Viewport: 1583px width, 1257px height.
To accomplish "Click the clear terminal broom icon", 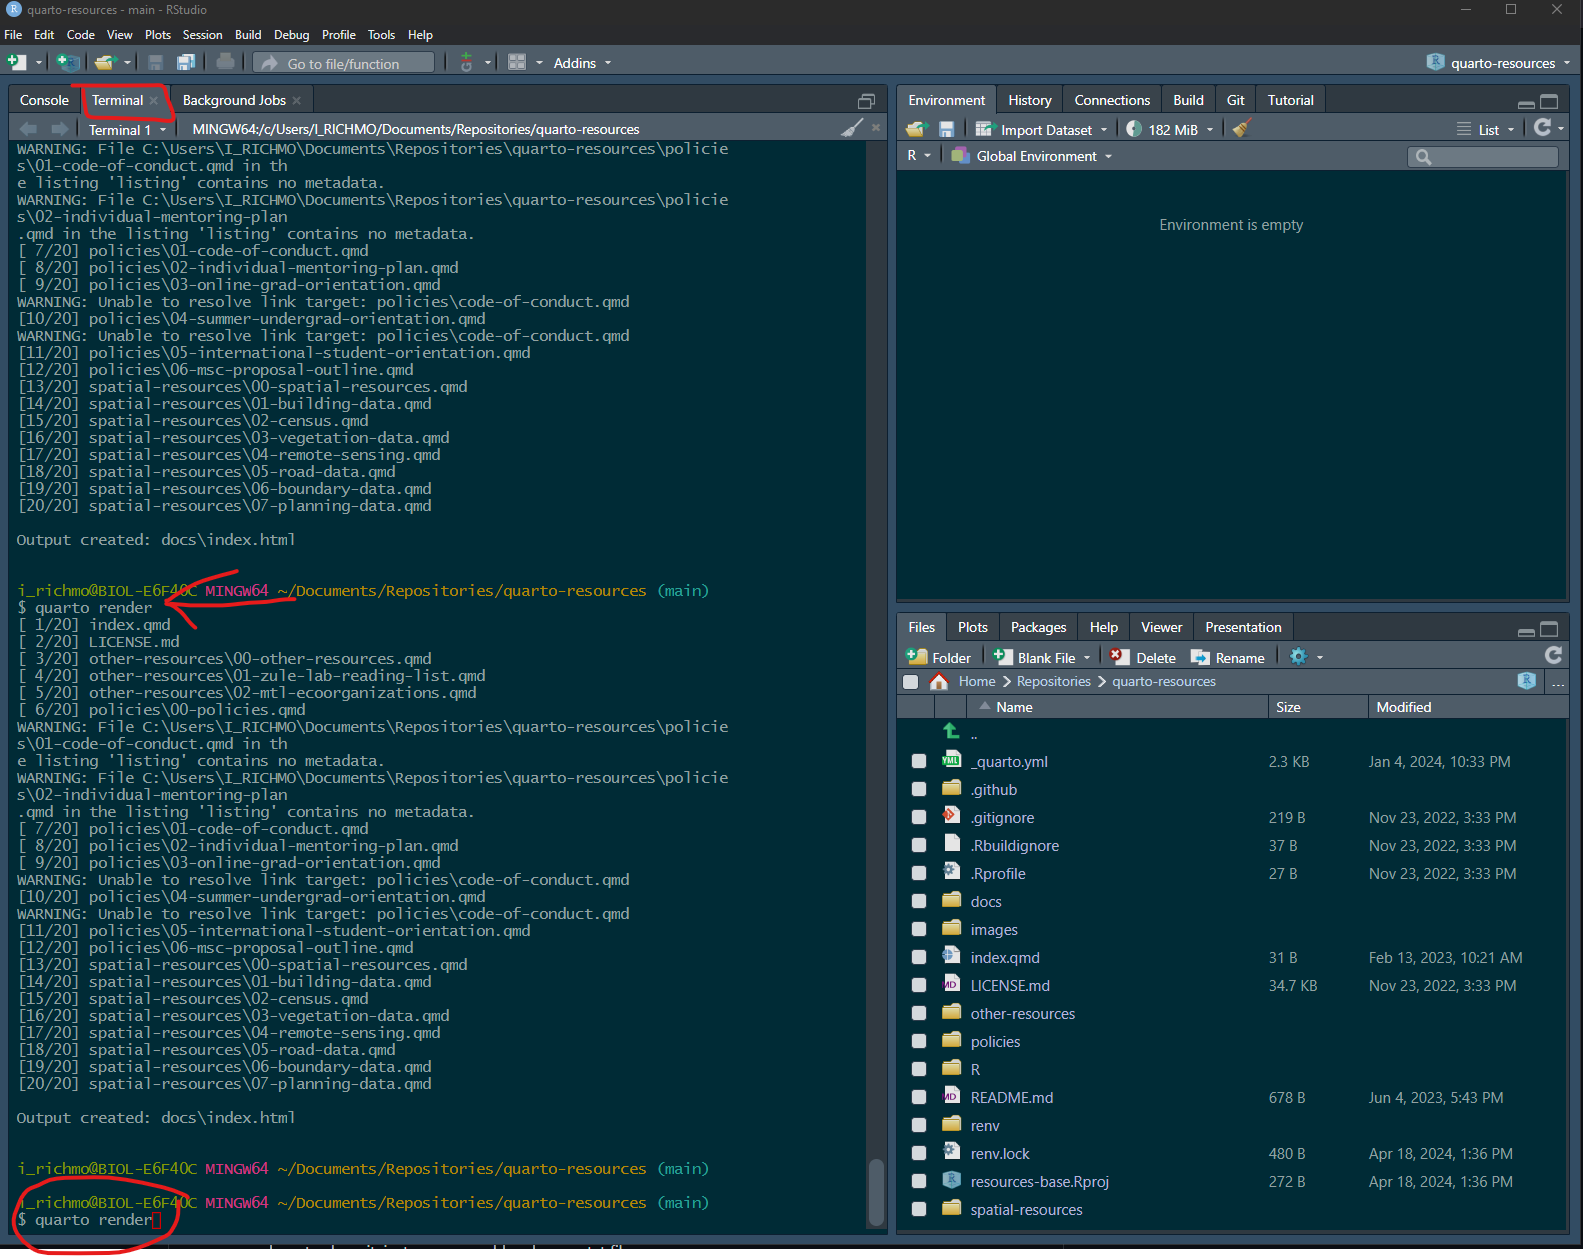I will coord(852,128).
